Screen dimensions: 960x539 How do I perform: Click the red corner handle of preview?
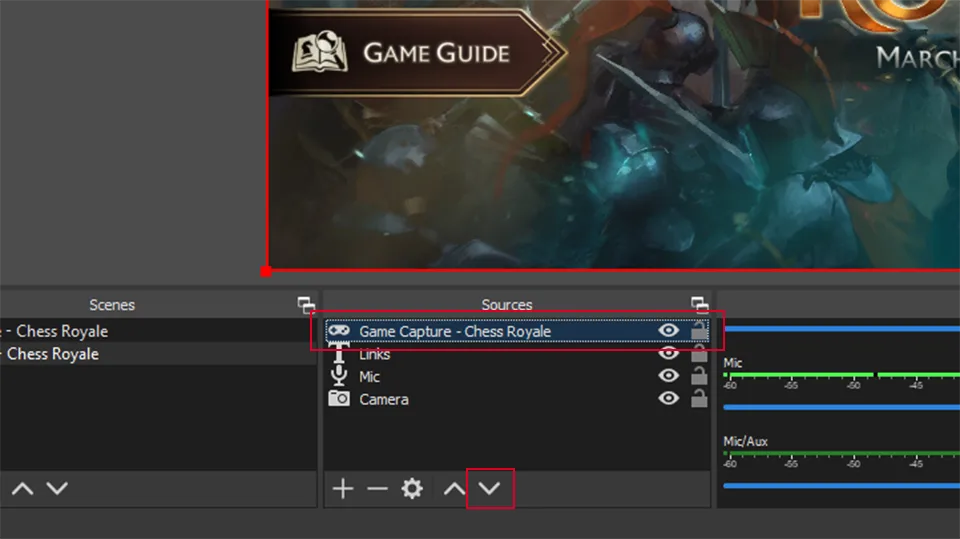click(x=266, y=271)
